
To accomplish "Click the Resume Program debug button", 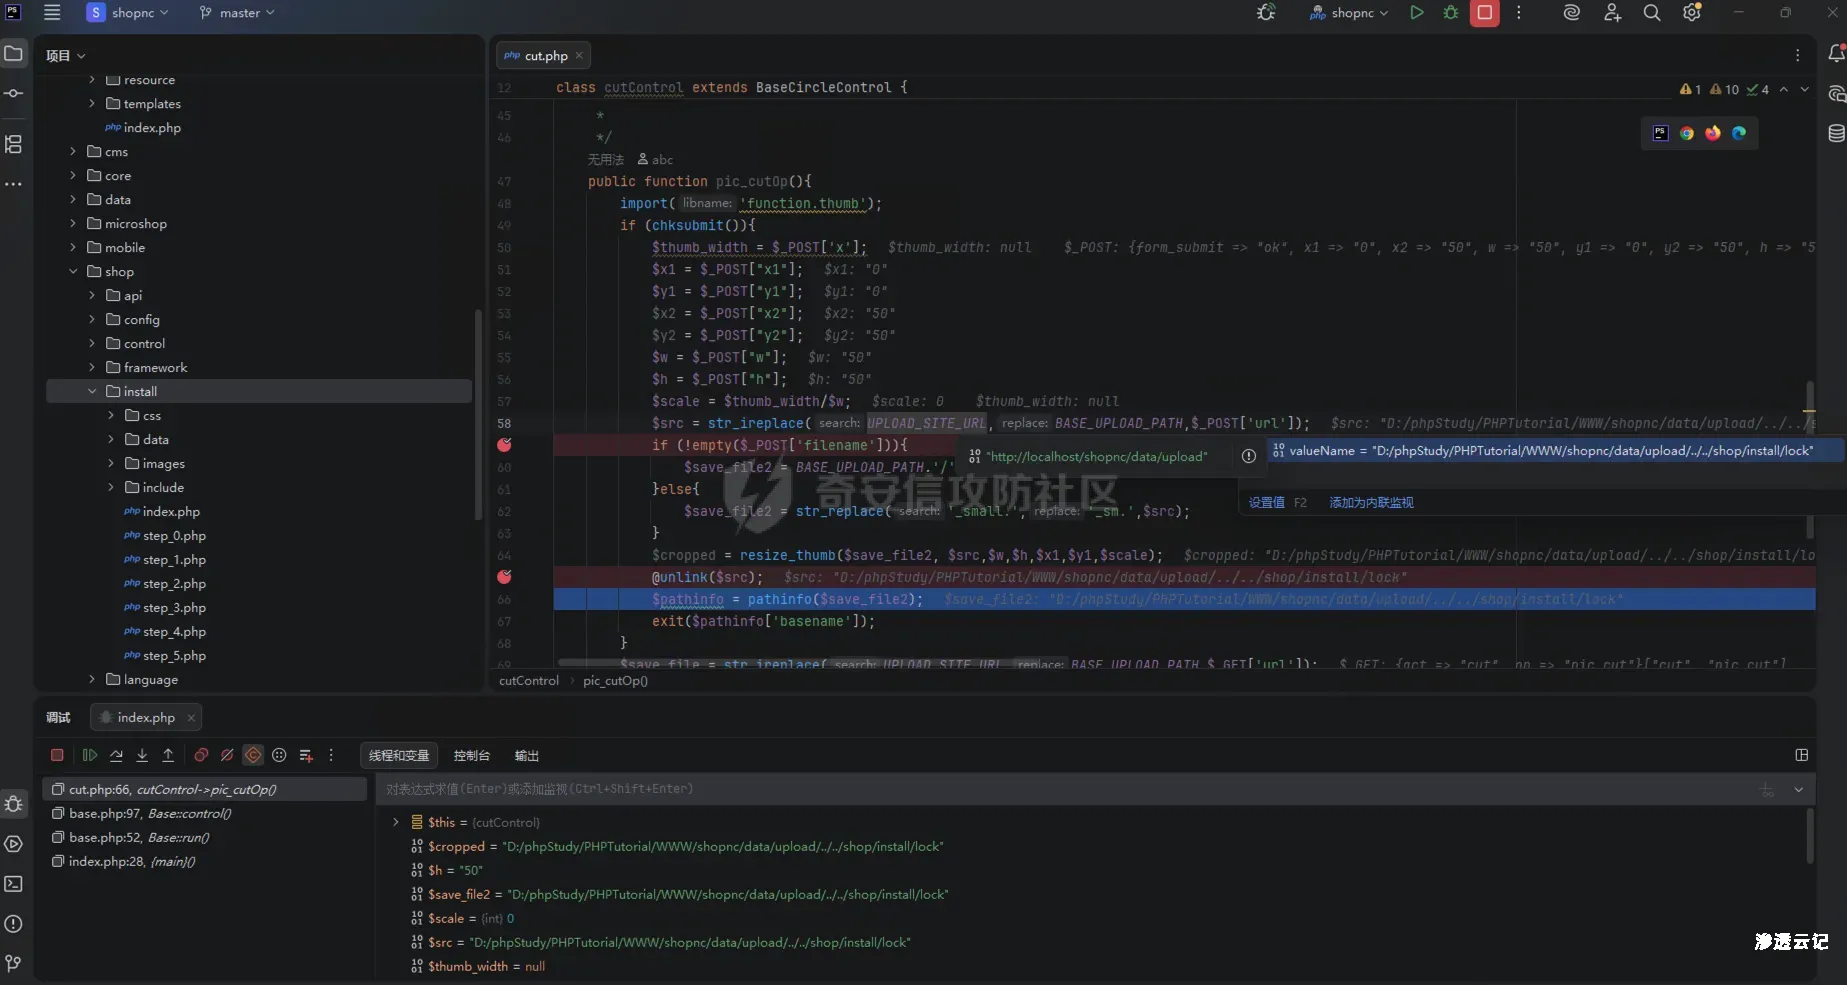I will (x=90, y=756).
